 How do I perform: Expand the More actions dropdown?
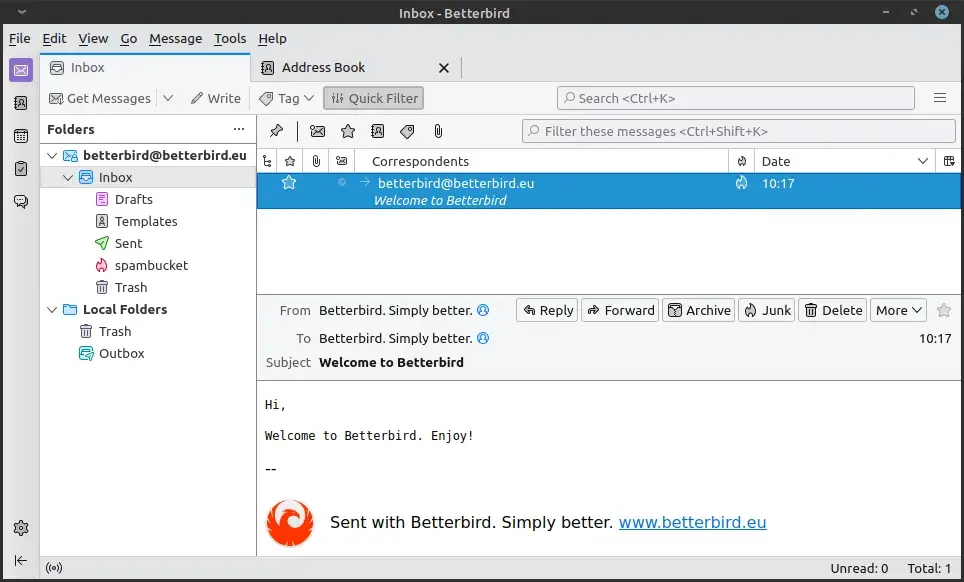coord(898,310)
